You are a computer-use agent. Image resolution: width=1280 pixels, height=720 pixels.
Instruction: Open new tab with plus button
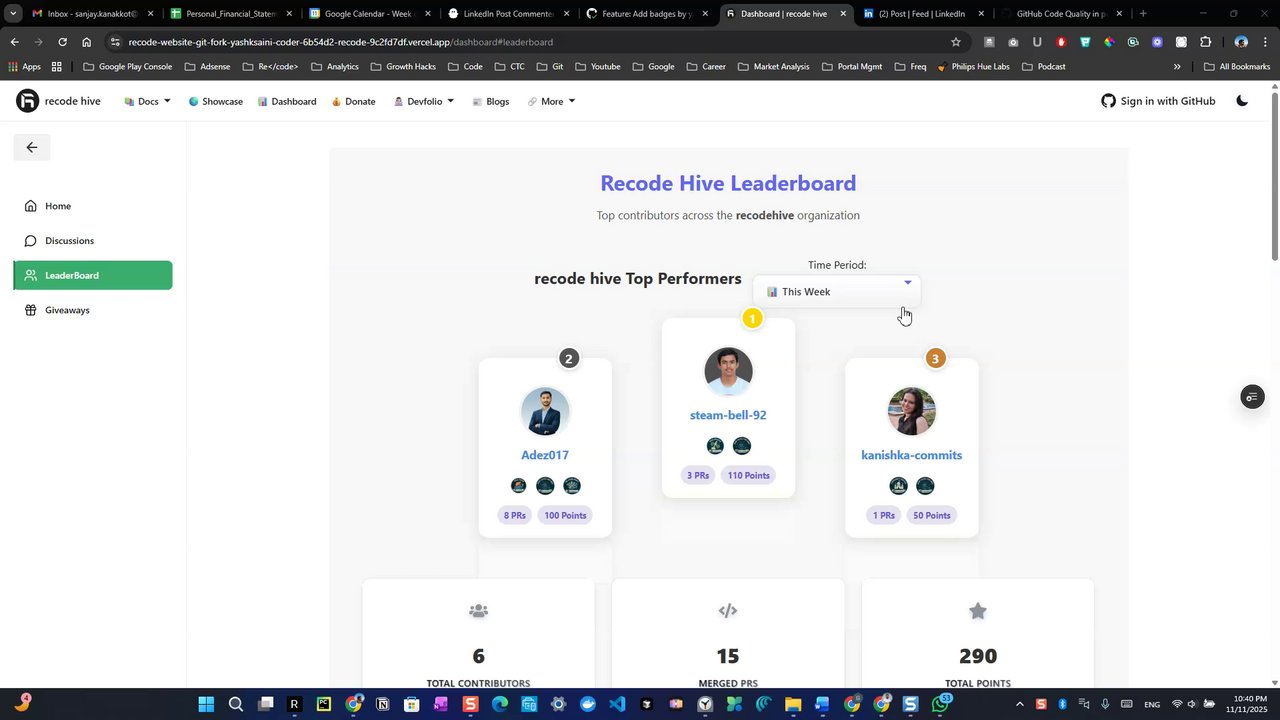[1143, 14]
